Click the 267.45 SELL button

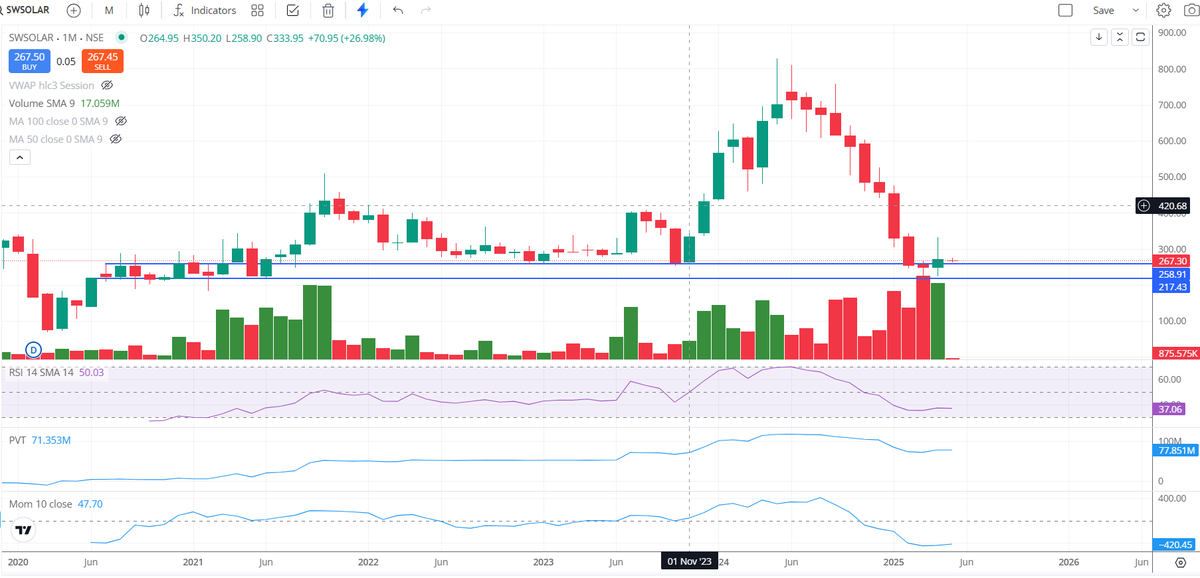coord(102,62)
